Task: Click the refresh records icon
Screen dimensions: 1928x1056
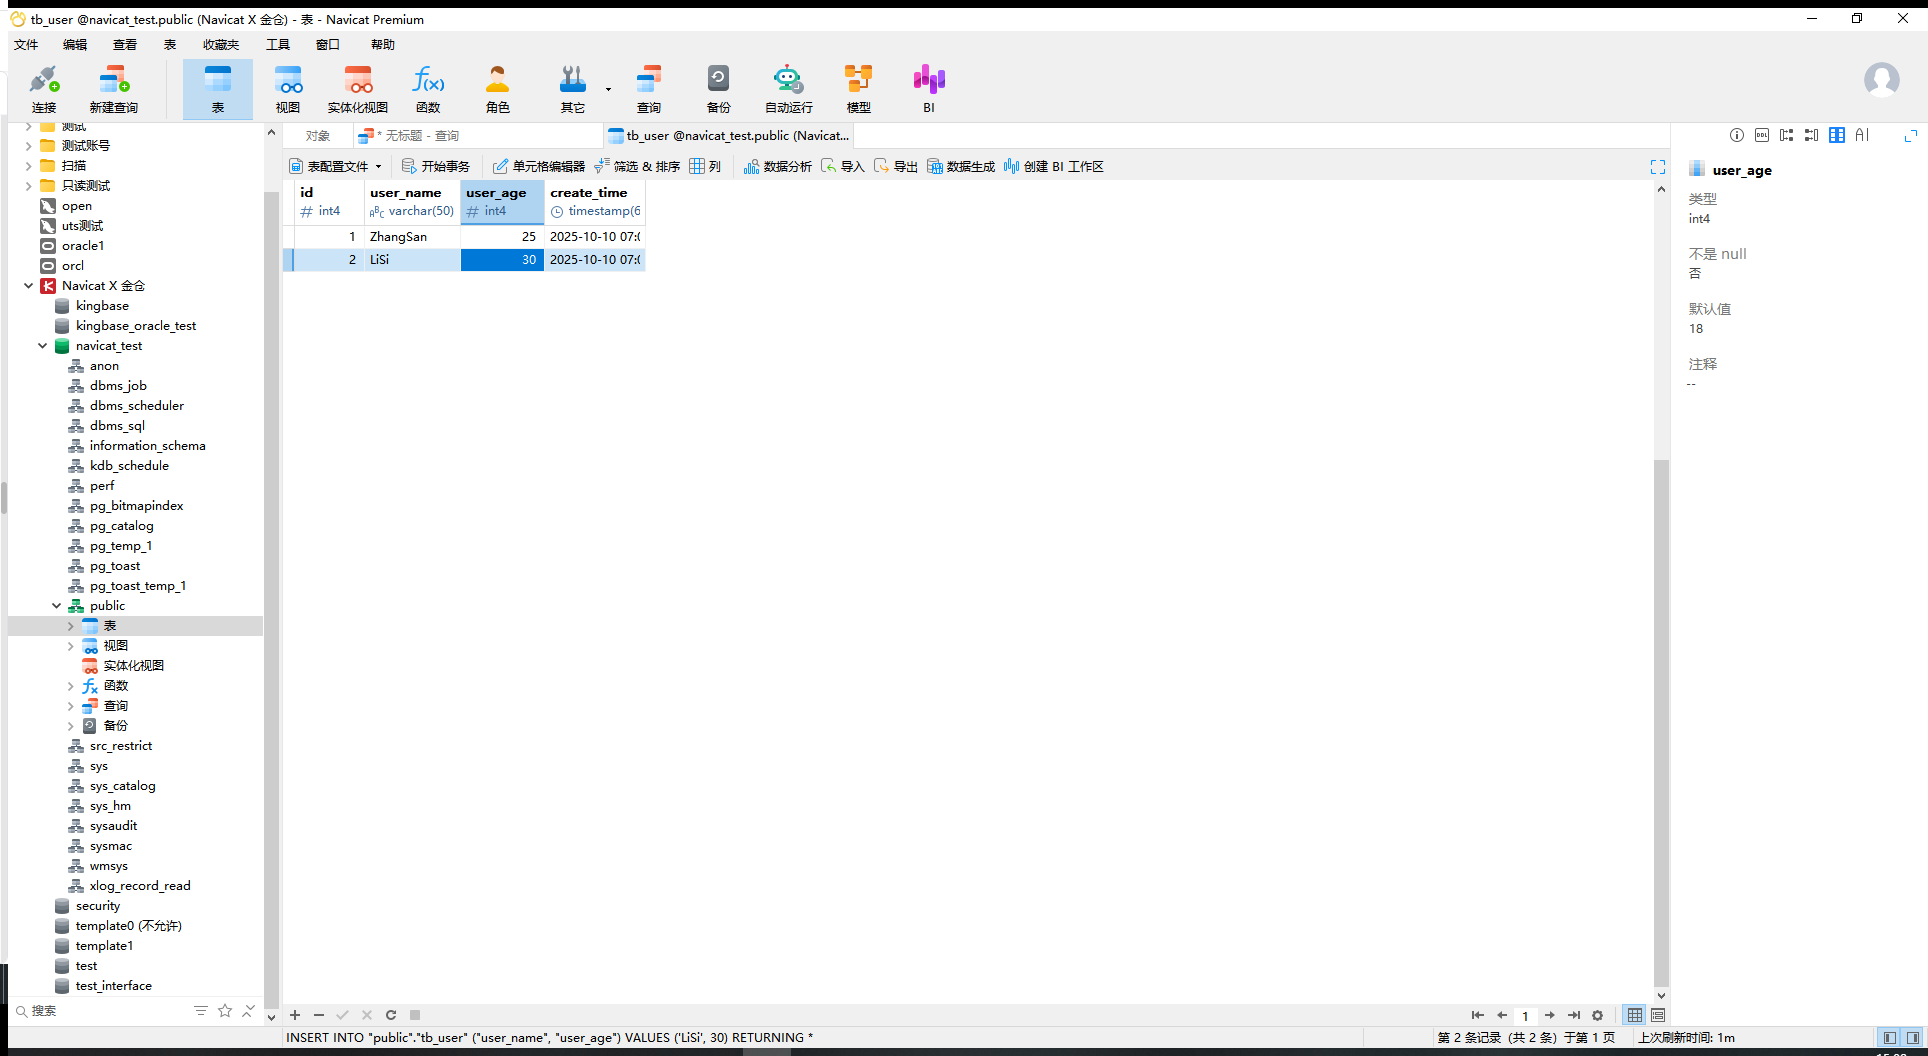Action: point(391,1015)
